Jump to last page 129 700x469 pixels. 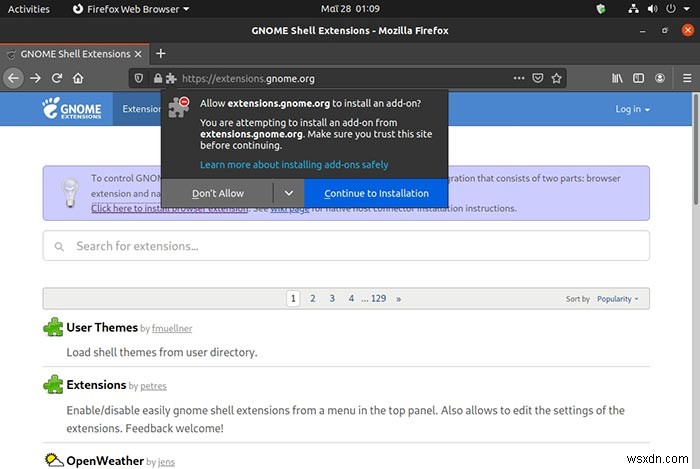pyautogui.click(x=378, y=299)
